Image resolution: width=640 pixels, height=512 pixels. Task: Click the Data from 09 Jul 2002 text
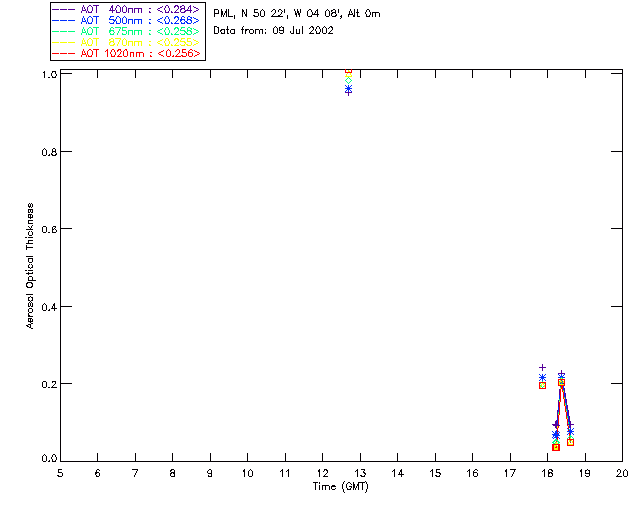273,31
